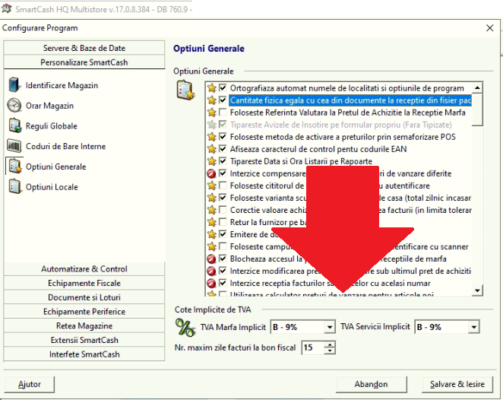Click the star icon beside Foloseste varianta
Screen dimensions: 503x400
212,198
